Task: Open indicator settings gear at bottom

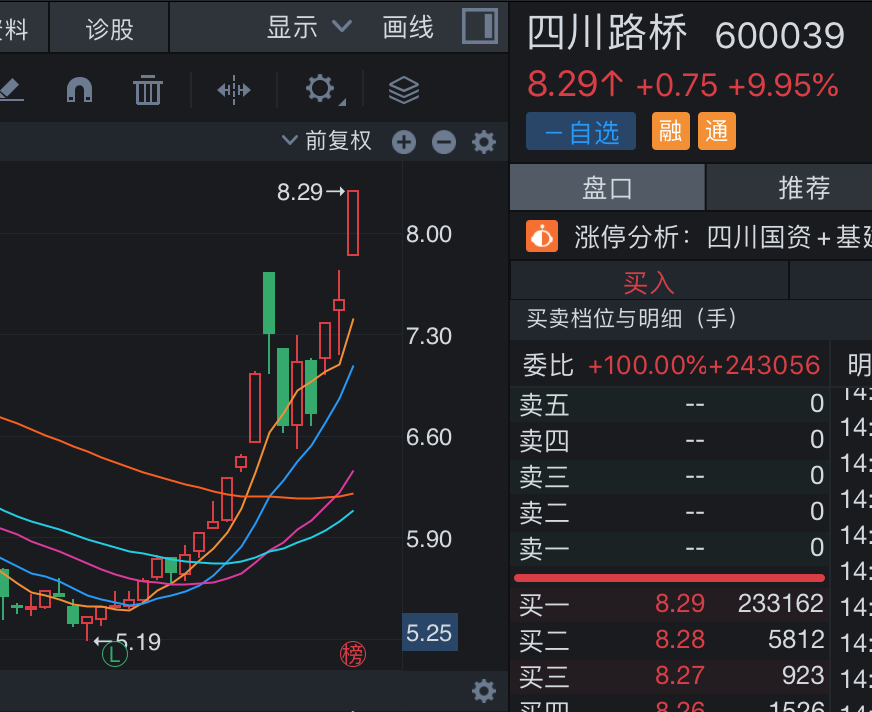Action: click(x=484, y=691)
